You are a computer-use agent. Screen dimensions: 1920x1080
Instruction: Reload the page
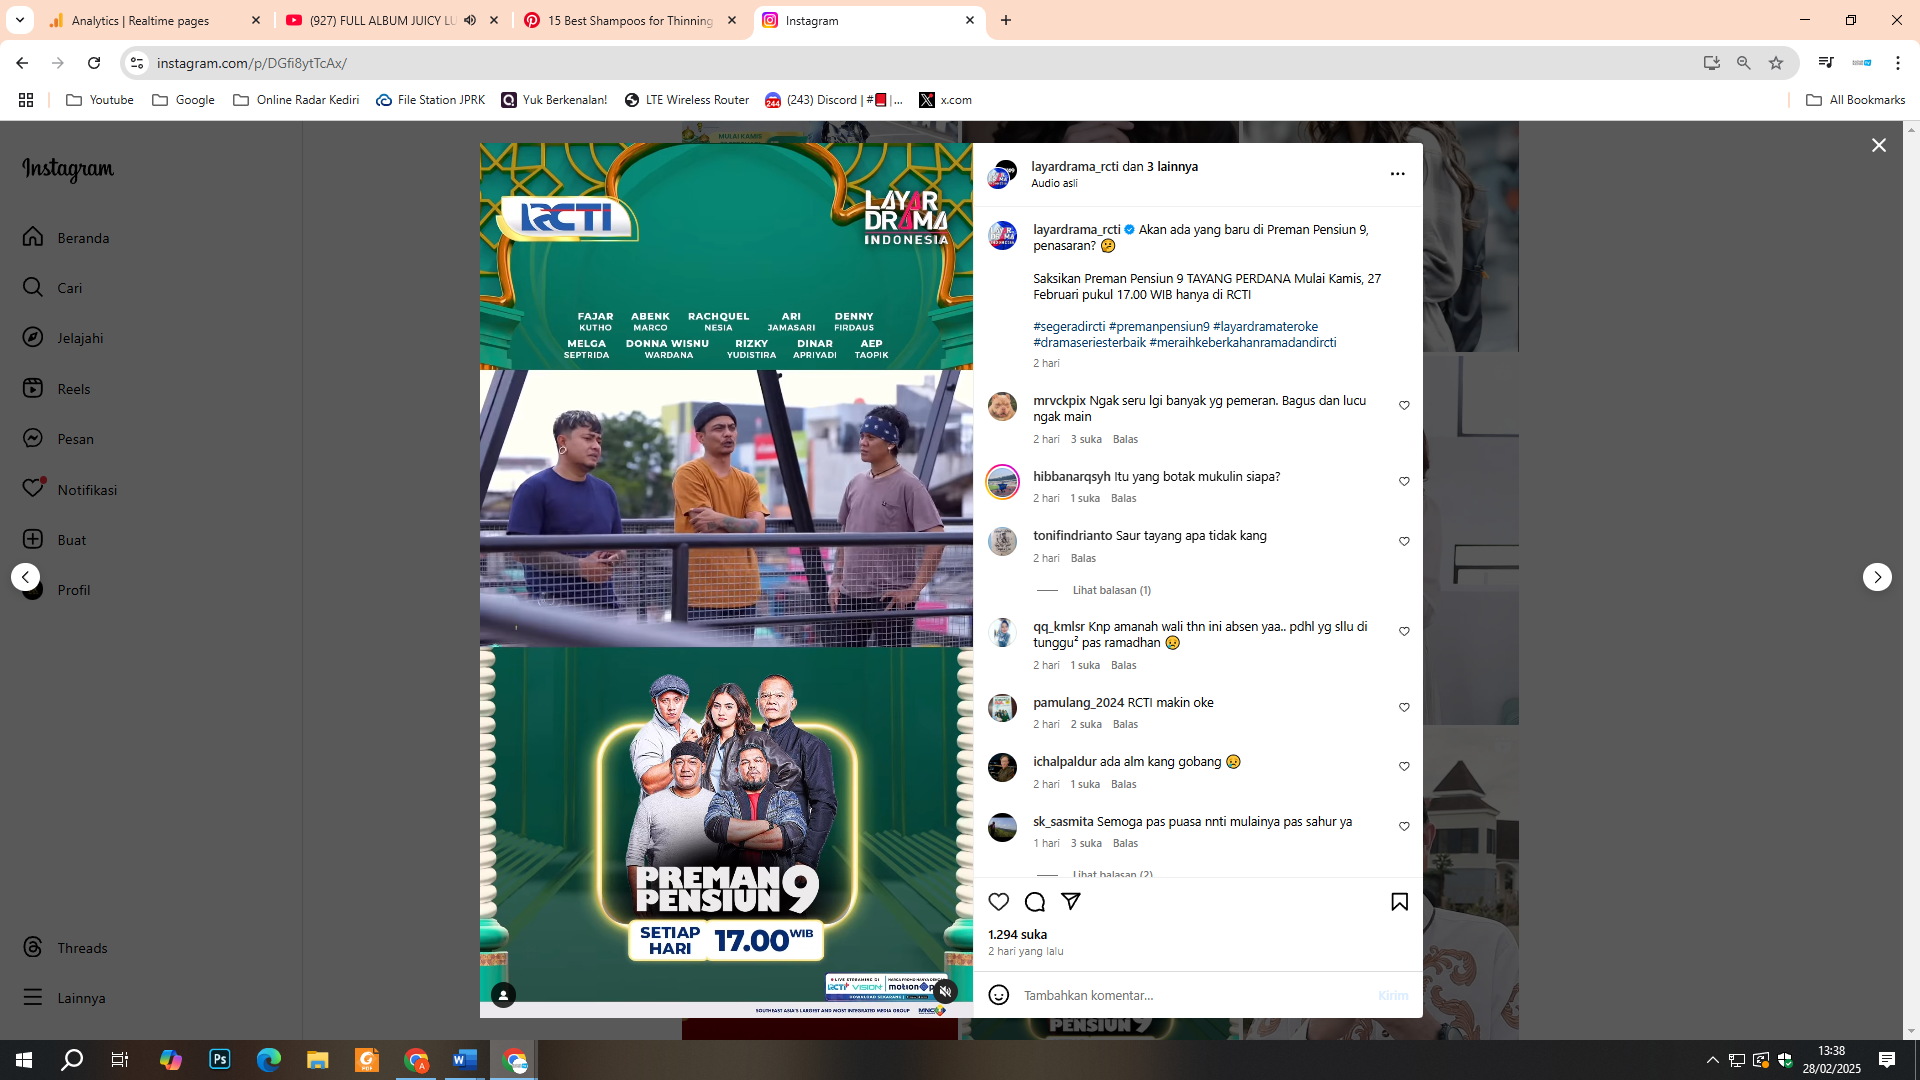[x=94, y=63]
